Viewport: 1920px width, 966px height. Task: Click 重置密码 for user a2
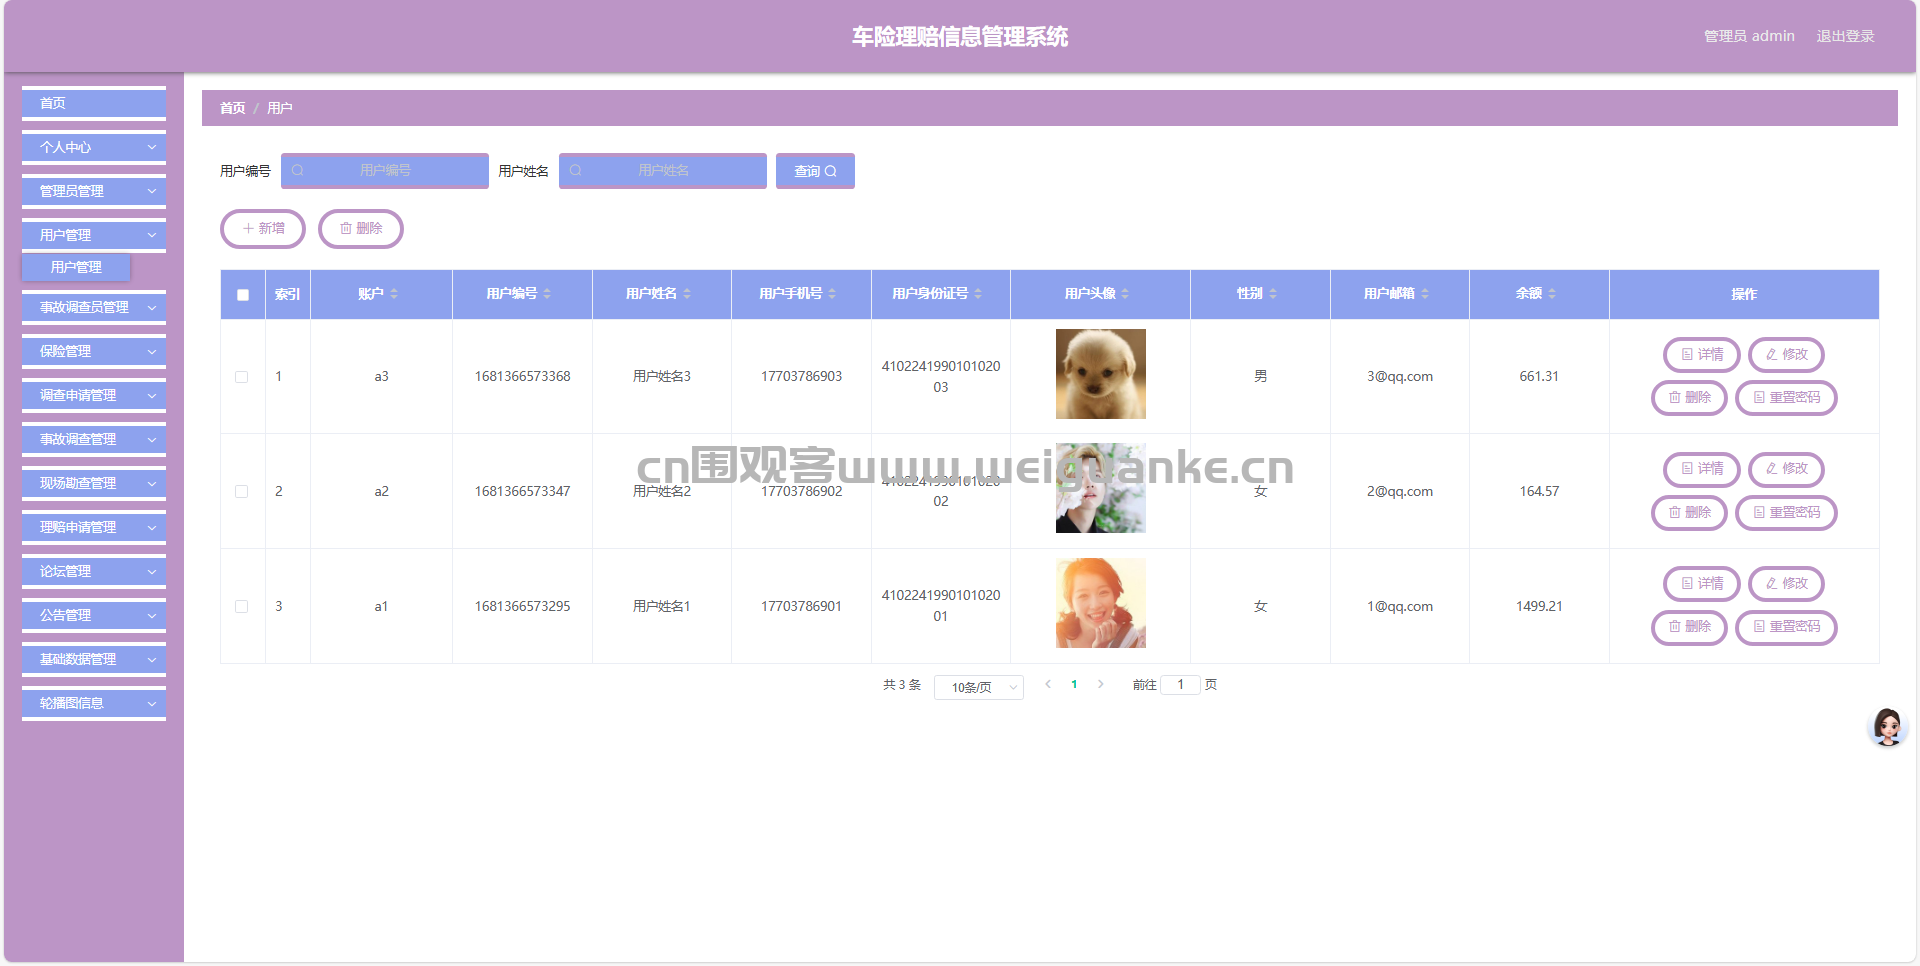(x=1786, y=513)
